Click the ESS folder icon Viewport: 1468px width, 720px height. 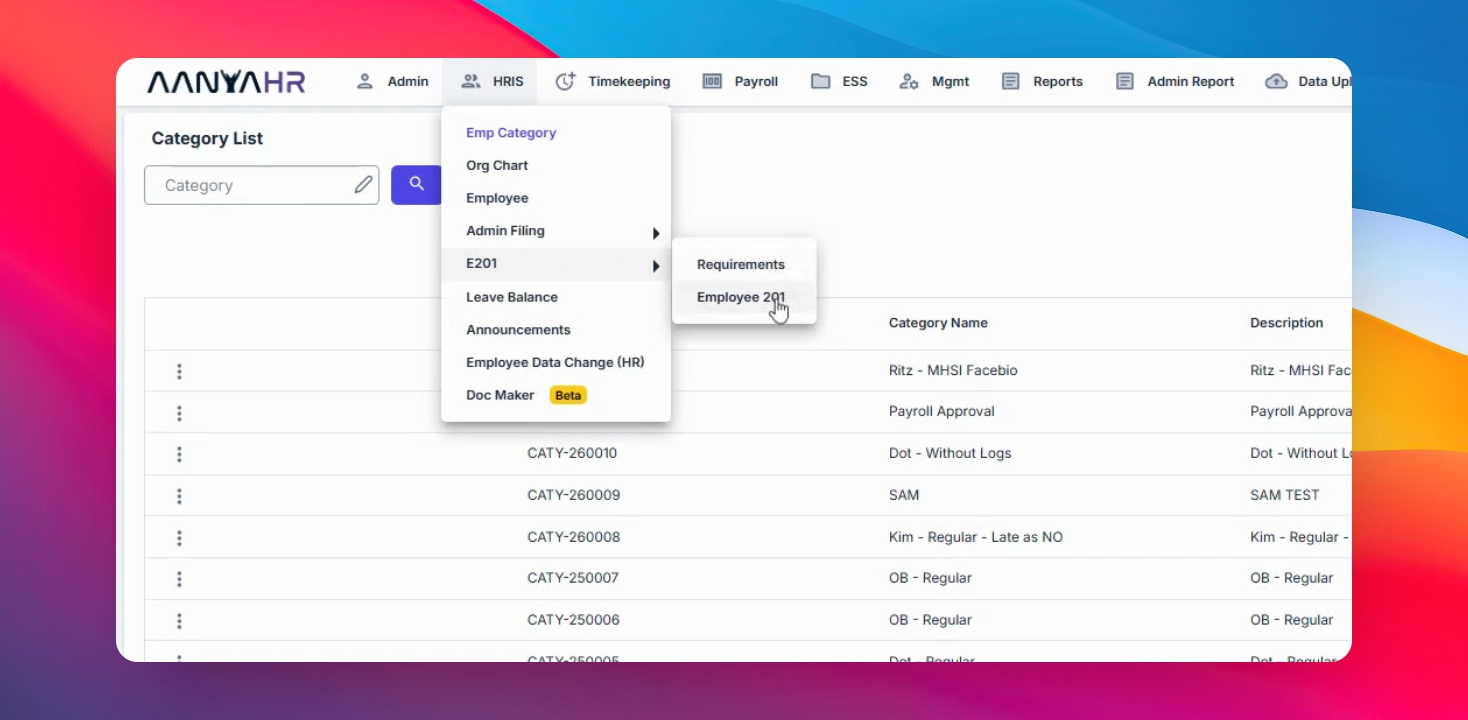821,82
